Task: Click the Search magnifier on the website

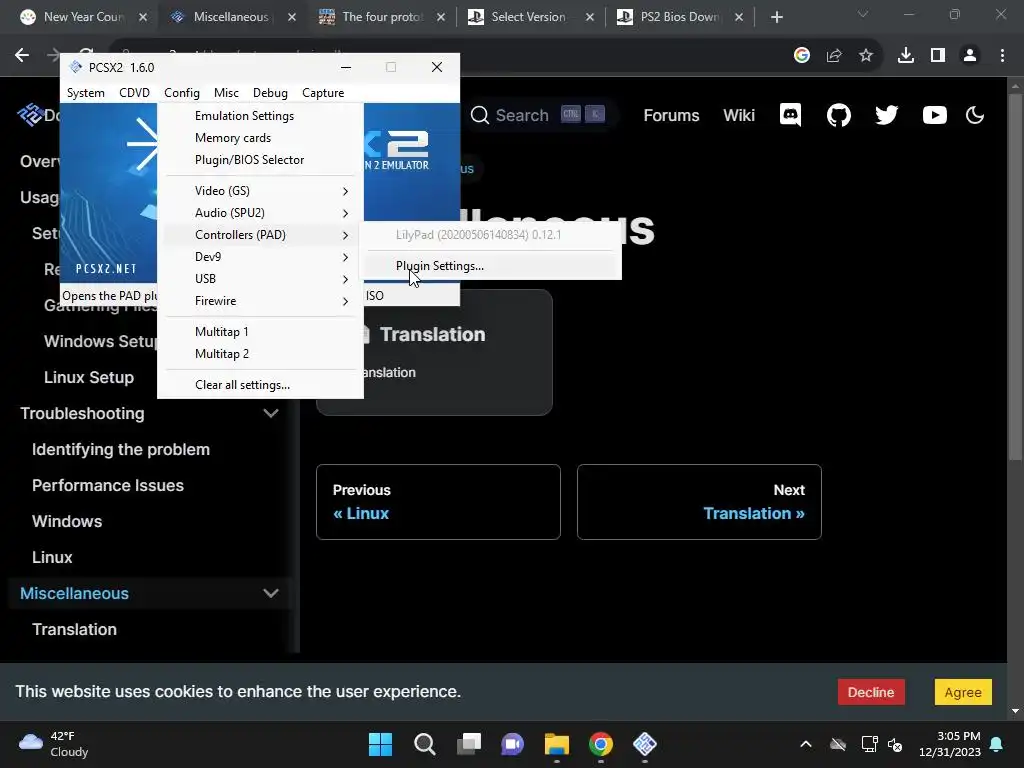Action: [479, 115]
